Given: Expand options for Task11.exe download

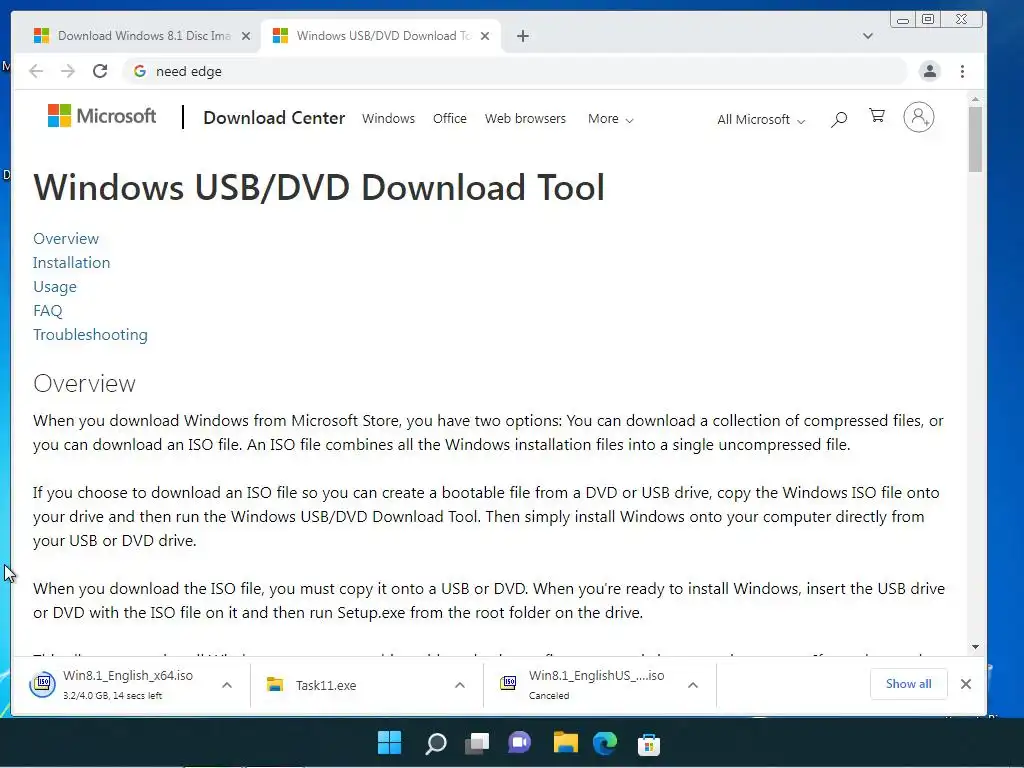Looking at the screenshot, I should point(460,685).
